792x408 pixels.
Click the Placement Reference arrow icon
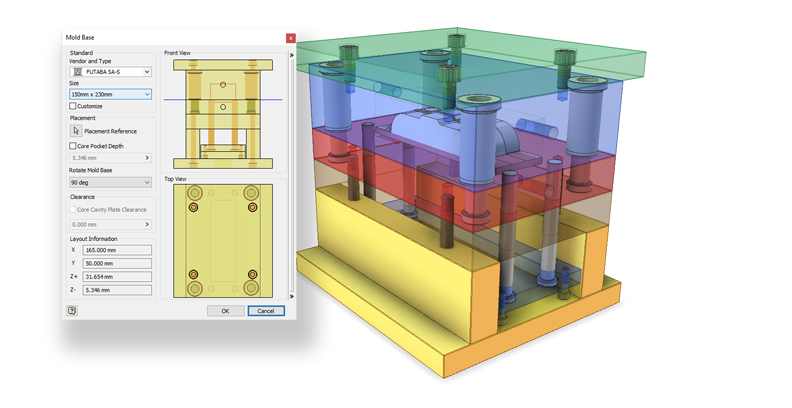click(x=76, y=131)
